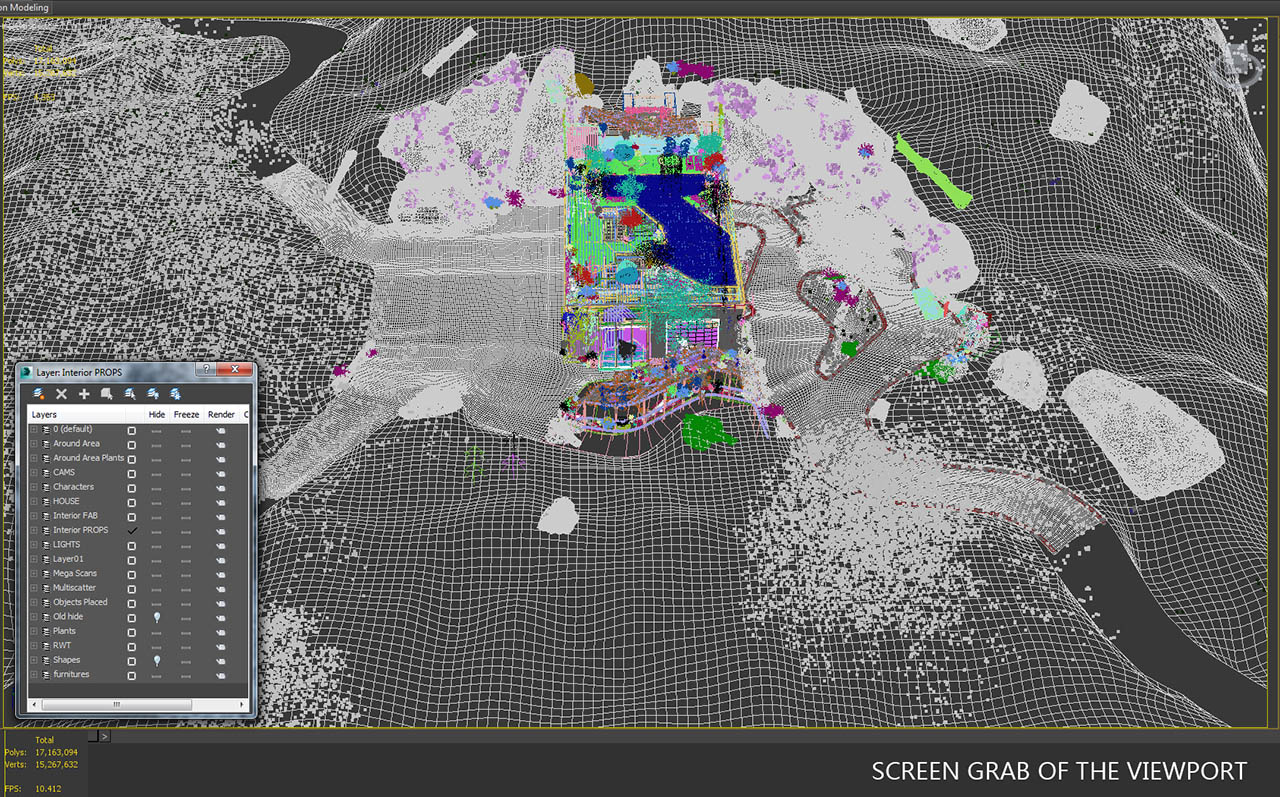Image resolution: width=1280 pixels, height=797 pixels.
Task: Check the current-layer box for HOUSE
Action: click(x=131, y=501)
